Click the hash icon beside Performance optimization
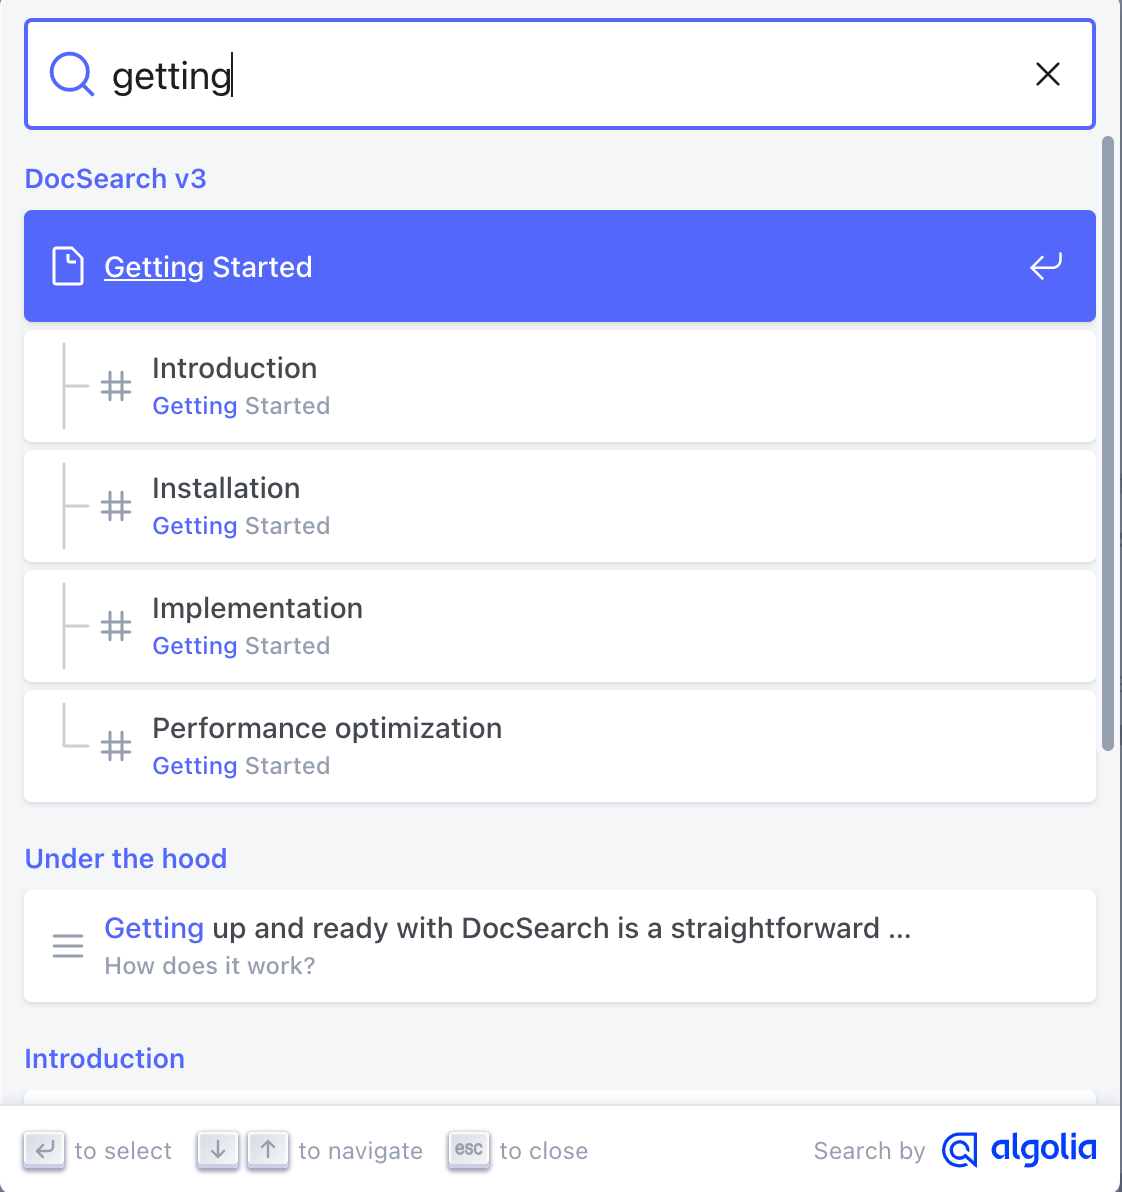Screen dimensions: 1122x1192 point(116,746)
